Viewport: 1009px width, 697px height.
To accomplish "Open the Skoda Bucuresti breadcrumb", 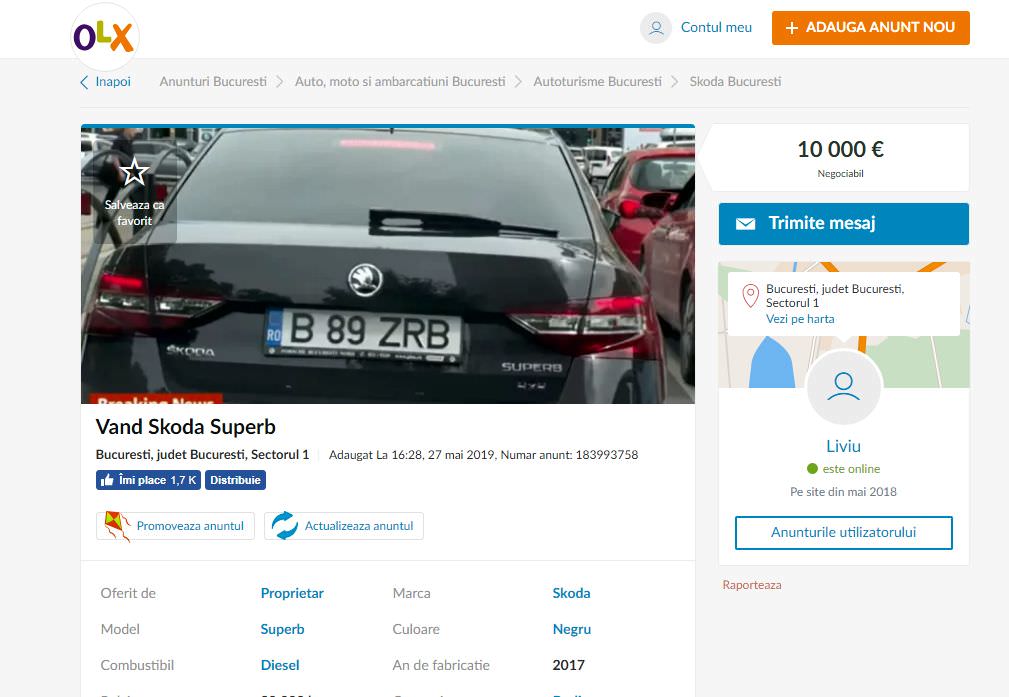I will click(x=736, y=82).
